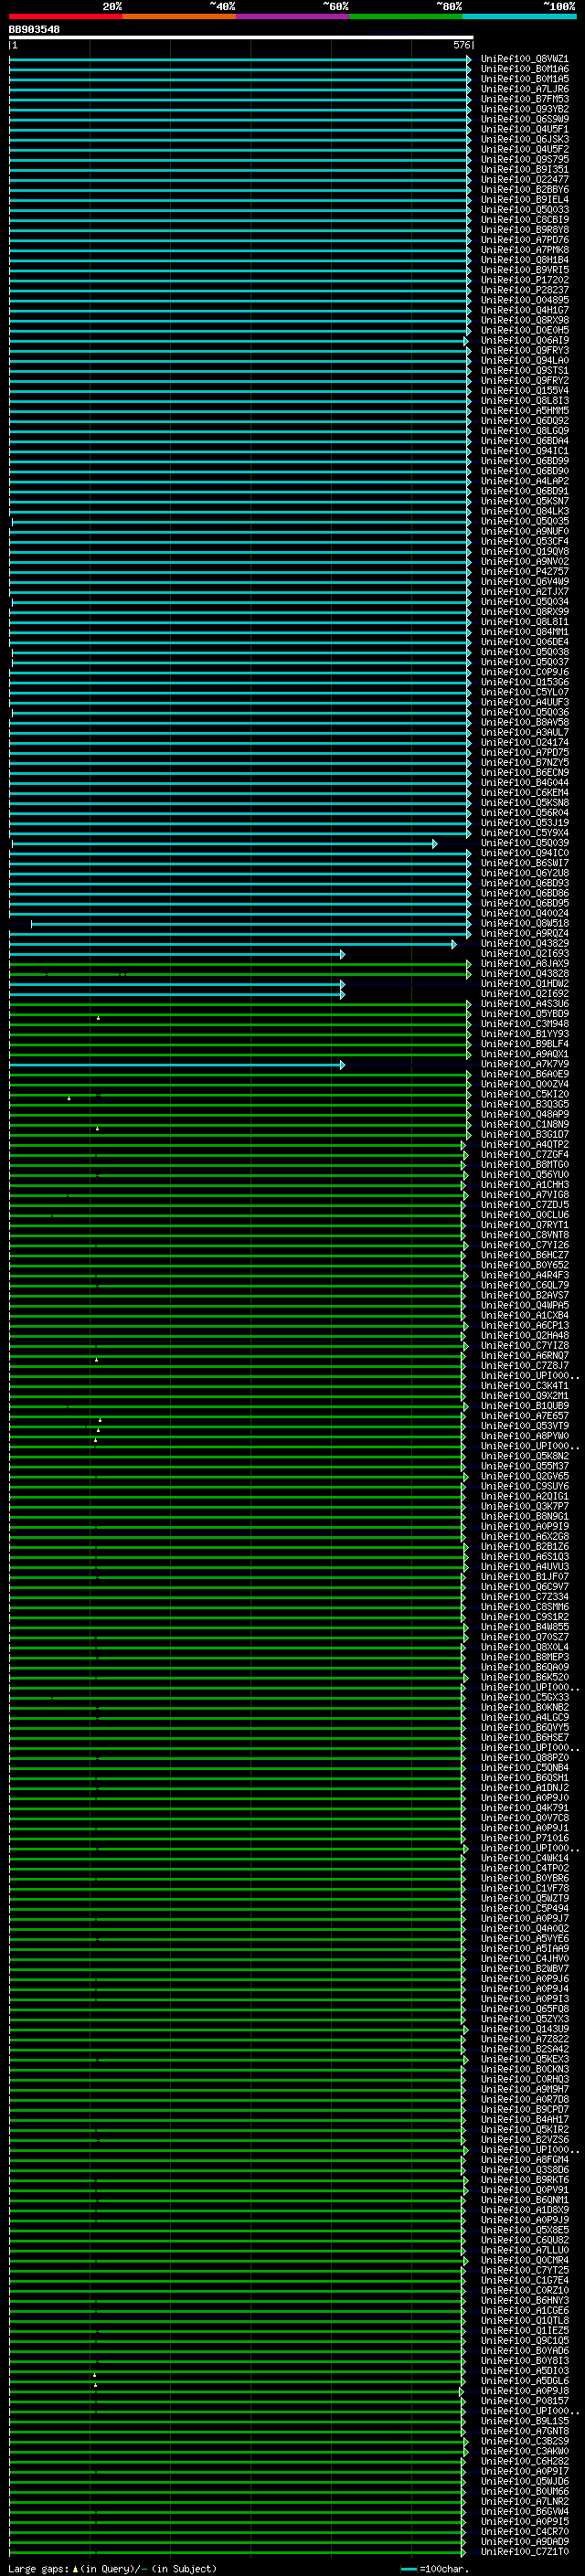Open hit UniRef100_A7LJR6

[524, 89]
